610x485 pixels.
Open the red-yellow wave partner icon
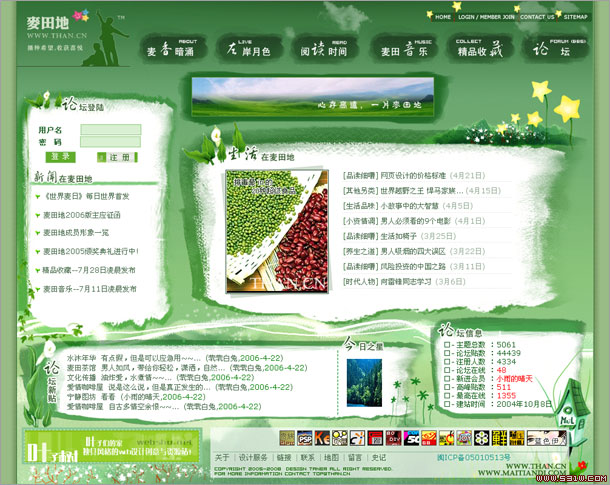[428, 438]
